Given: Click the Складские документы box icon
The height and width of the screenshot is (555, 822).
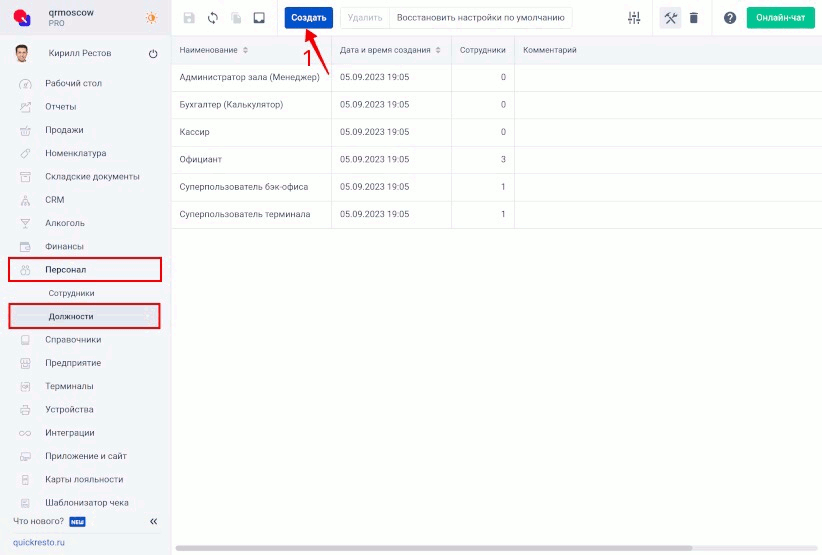Looking at the screenshot, I should pos(25,177).
